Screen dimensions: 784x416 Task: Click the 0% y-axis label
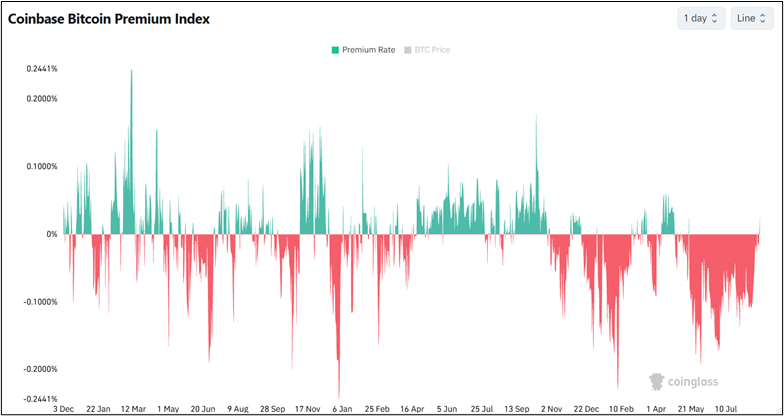(52, 234)
